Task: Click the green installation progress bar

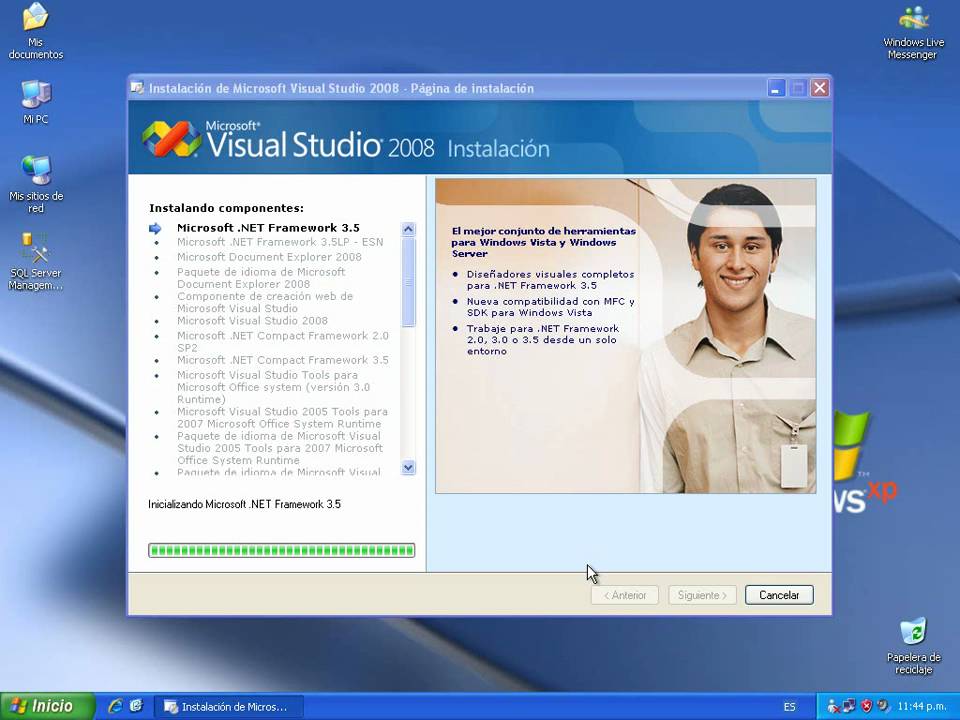Action: pos(282,550)
